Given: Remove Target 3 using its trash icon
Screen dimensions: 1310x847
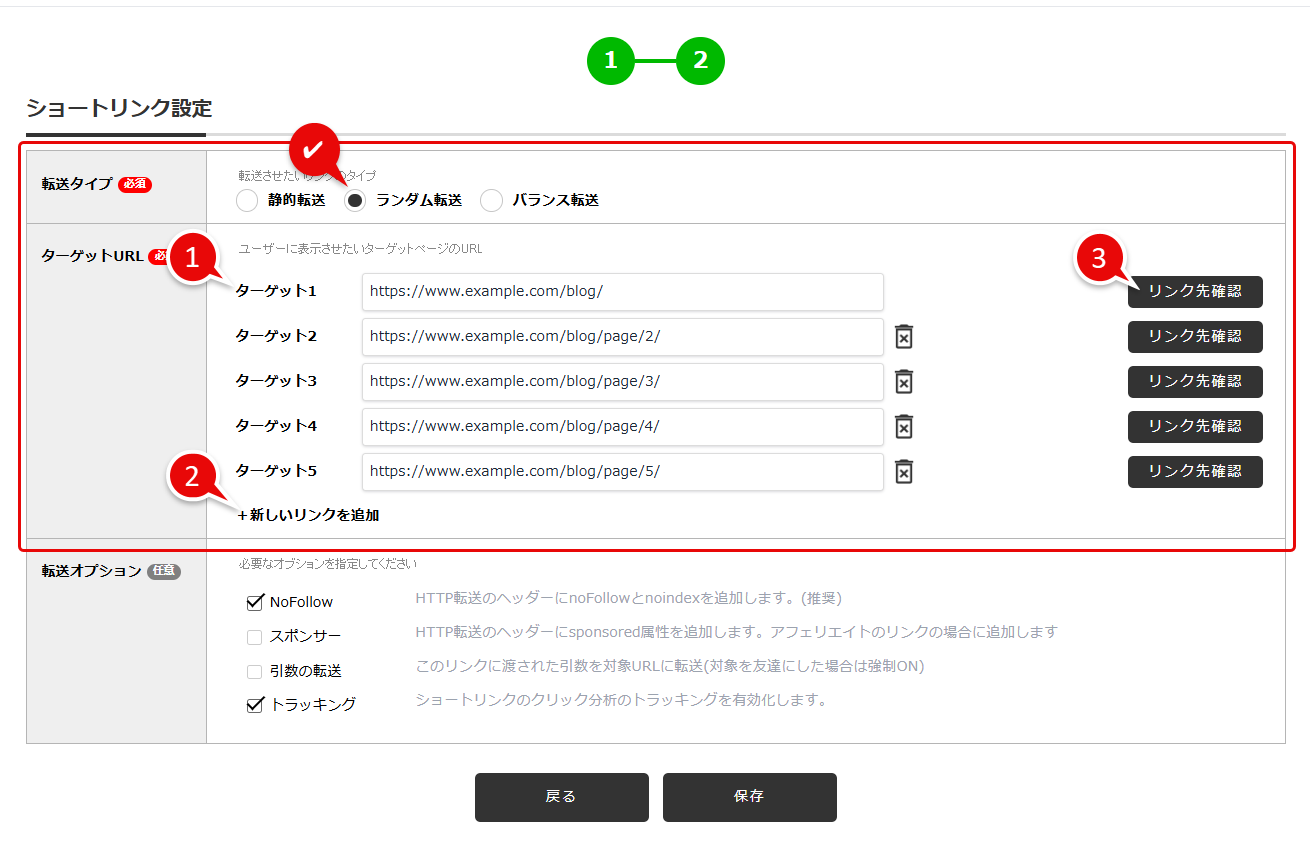Looking at the screenshot, I should (903, 382).
